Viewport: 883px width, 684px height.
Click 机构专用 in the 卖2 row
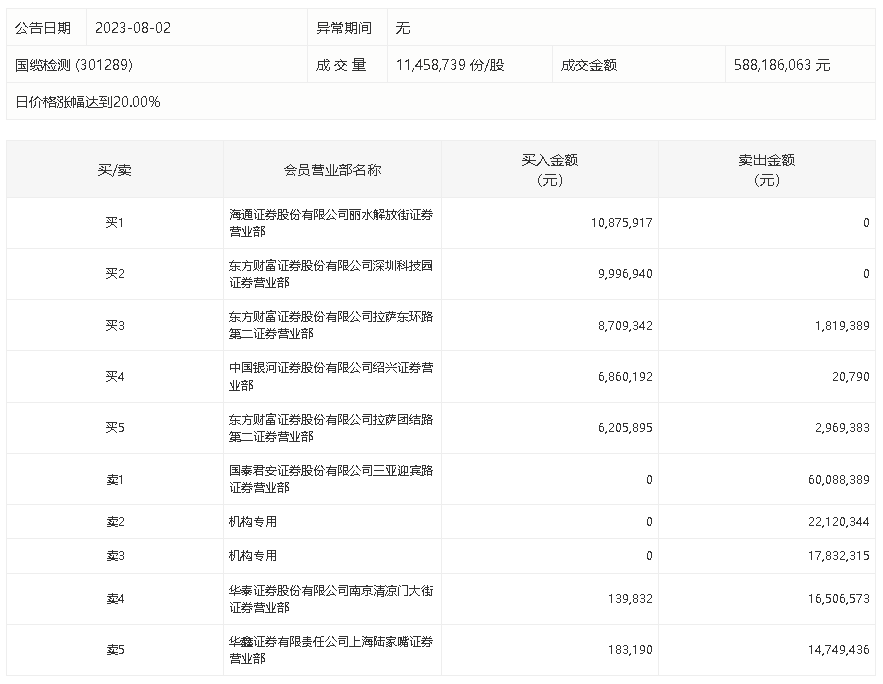[x=253, y=522]
